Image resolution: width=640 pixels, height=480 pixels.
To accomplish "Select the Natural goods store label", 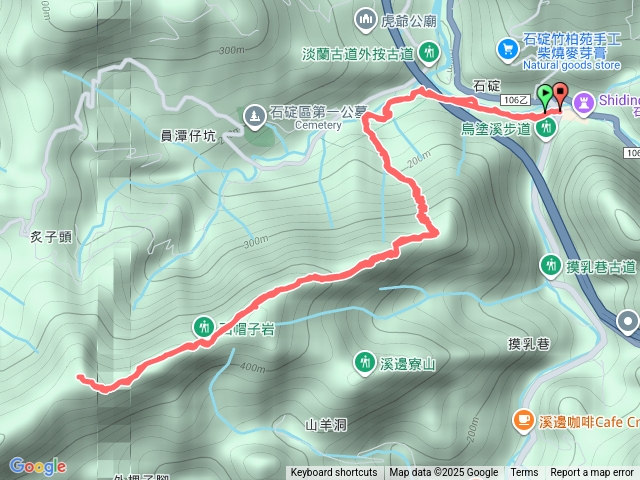I will point(571,65).
